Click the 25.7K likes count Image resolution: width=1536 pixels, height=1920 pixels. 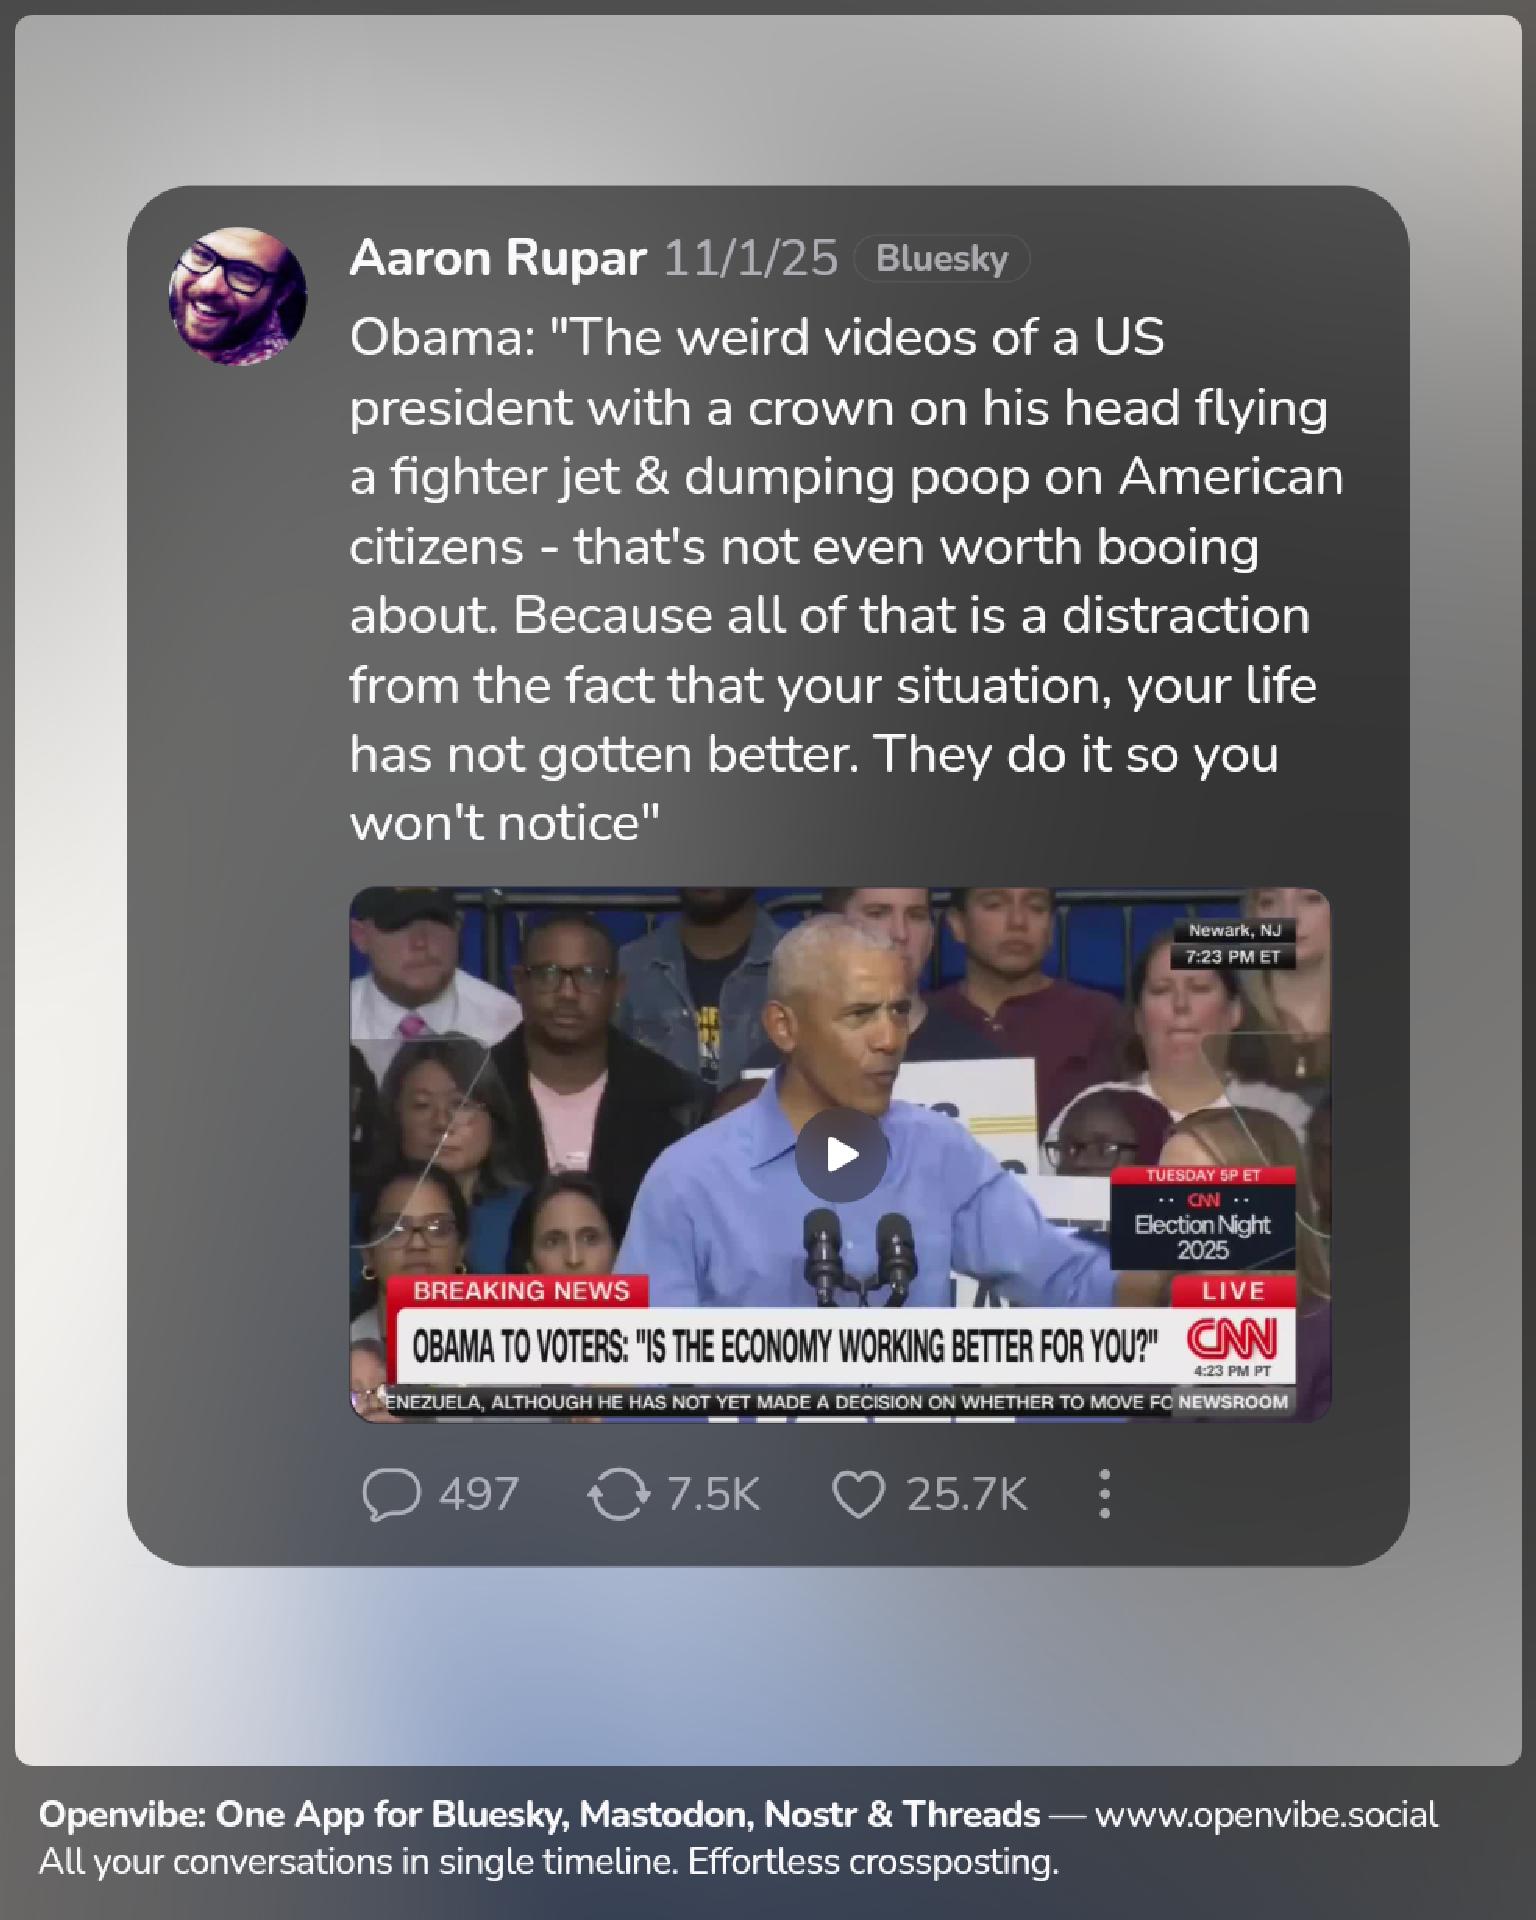(x=967, y=1495)
